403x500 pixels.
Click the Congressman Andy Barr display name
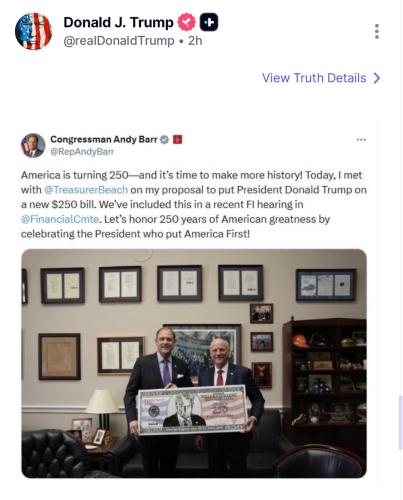pos(104,139)
